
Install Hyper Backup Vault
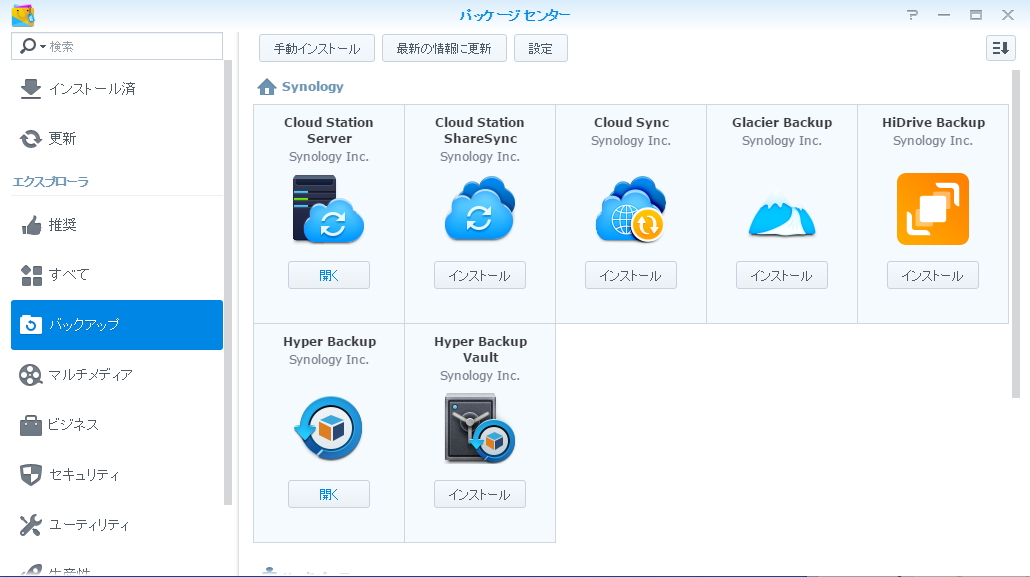click(x=480, y=494)
